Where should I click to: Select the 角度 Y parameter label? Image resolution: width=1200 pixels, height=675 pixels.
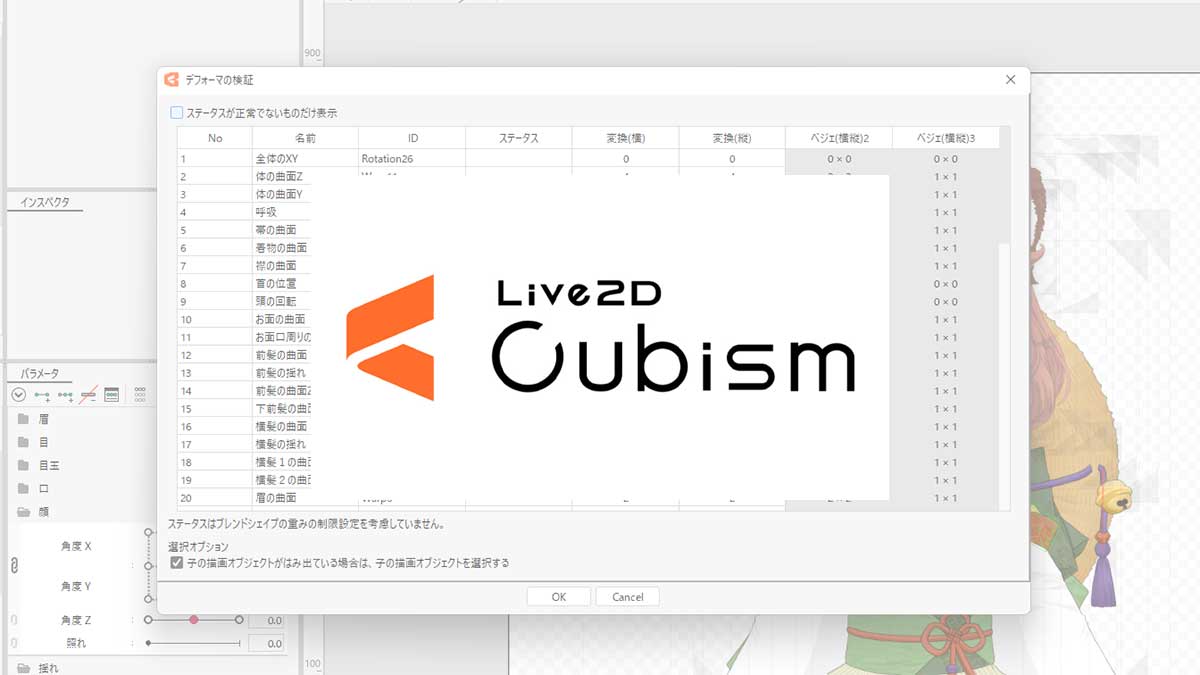pyautogui.click(x=76, y=586)
